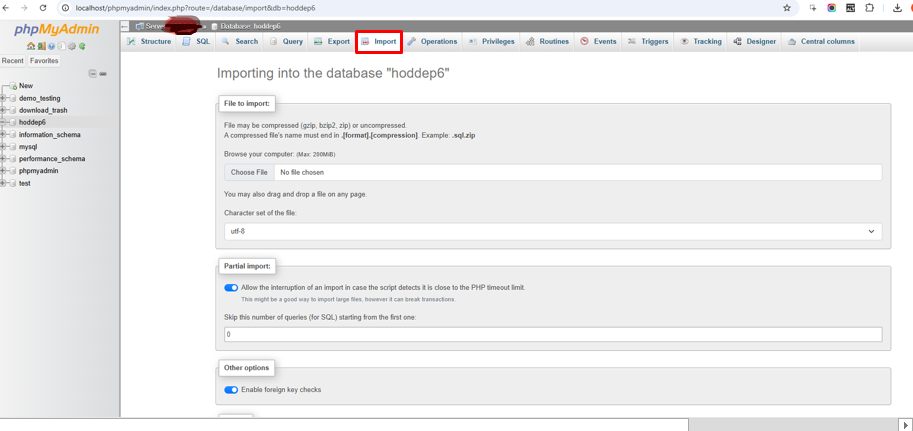Click the Recent tables button
This screenshot has height=431, width=913.
coord(13,61)
